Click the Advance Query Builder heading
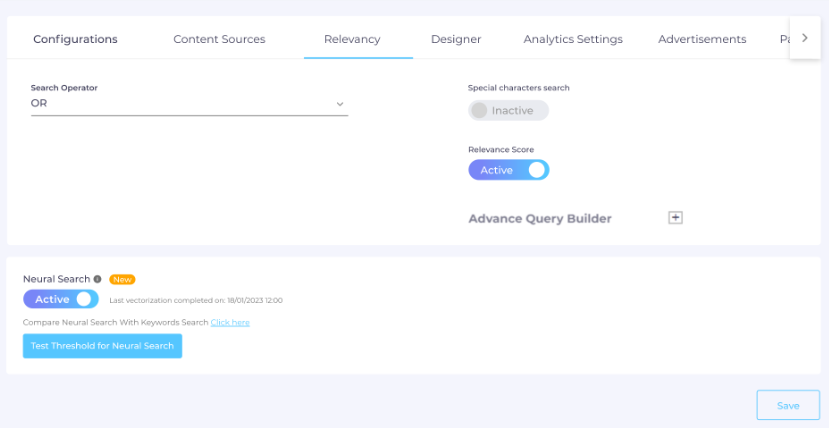This screenshot has height=428, width=829. tap(540, 218)
